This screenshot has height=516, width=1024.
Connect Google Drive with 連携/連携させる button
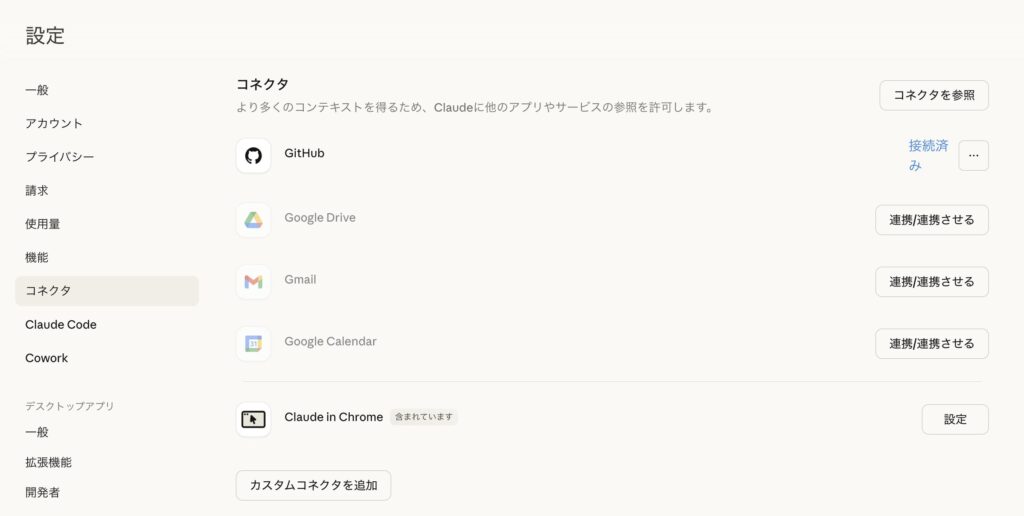coord(931,220)
